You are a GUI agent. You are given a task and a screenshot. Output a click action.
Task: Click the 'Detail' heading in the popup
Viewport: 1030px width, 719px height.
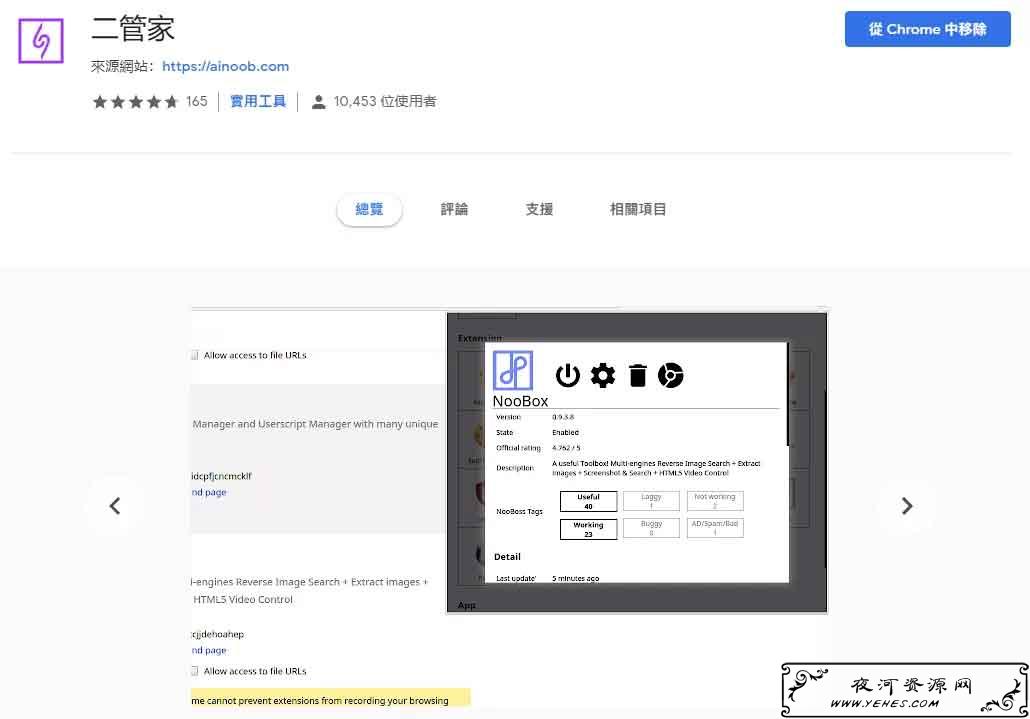tap(507, 557)
